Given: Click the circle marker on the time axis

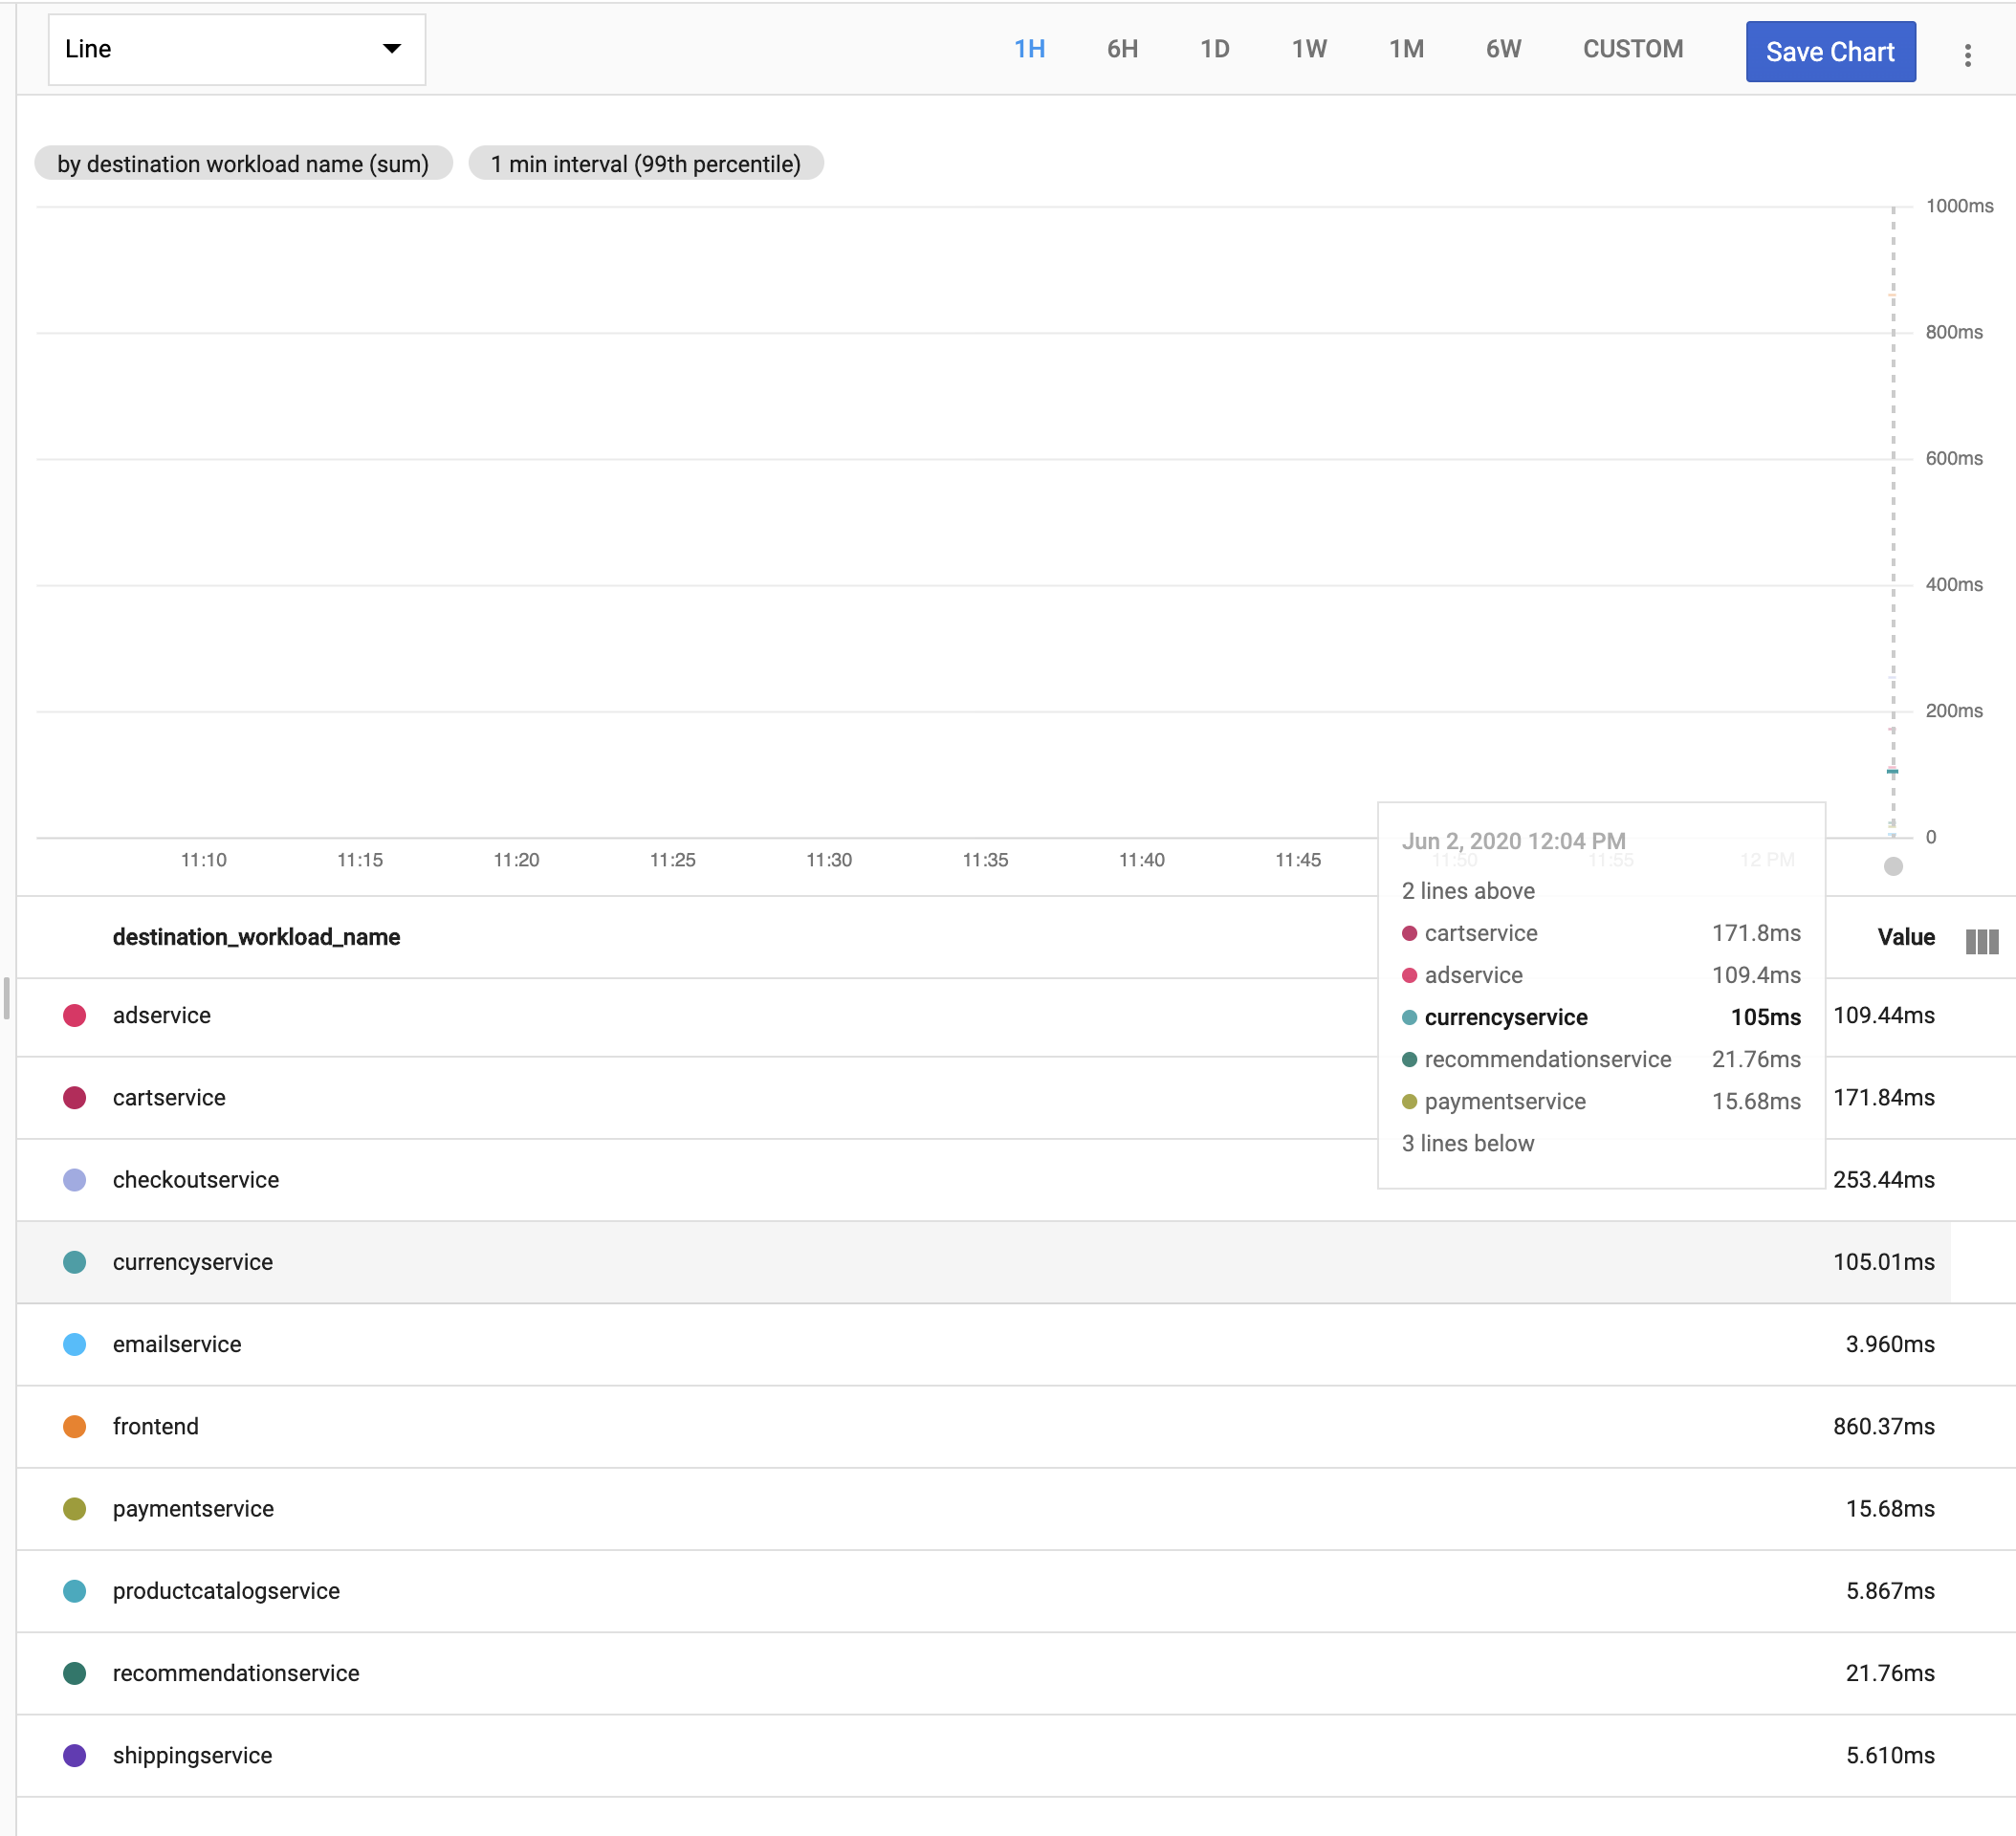Looking at the screenshot, I should point(1893,867).
